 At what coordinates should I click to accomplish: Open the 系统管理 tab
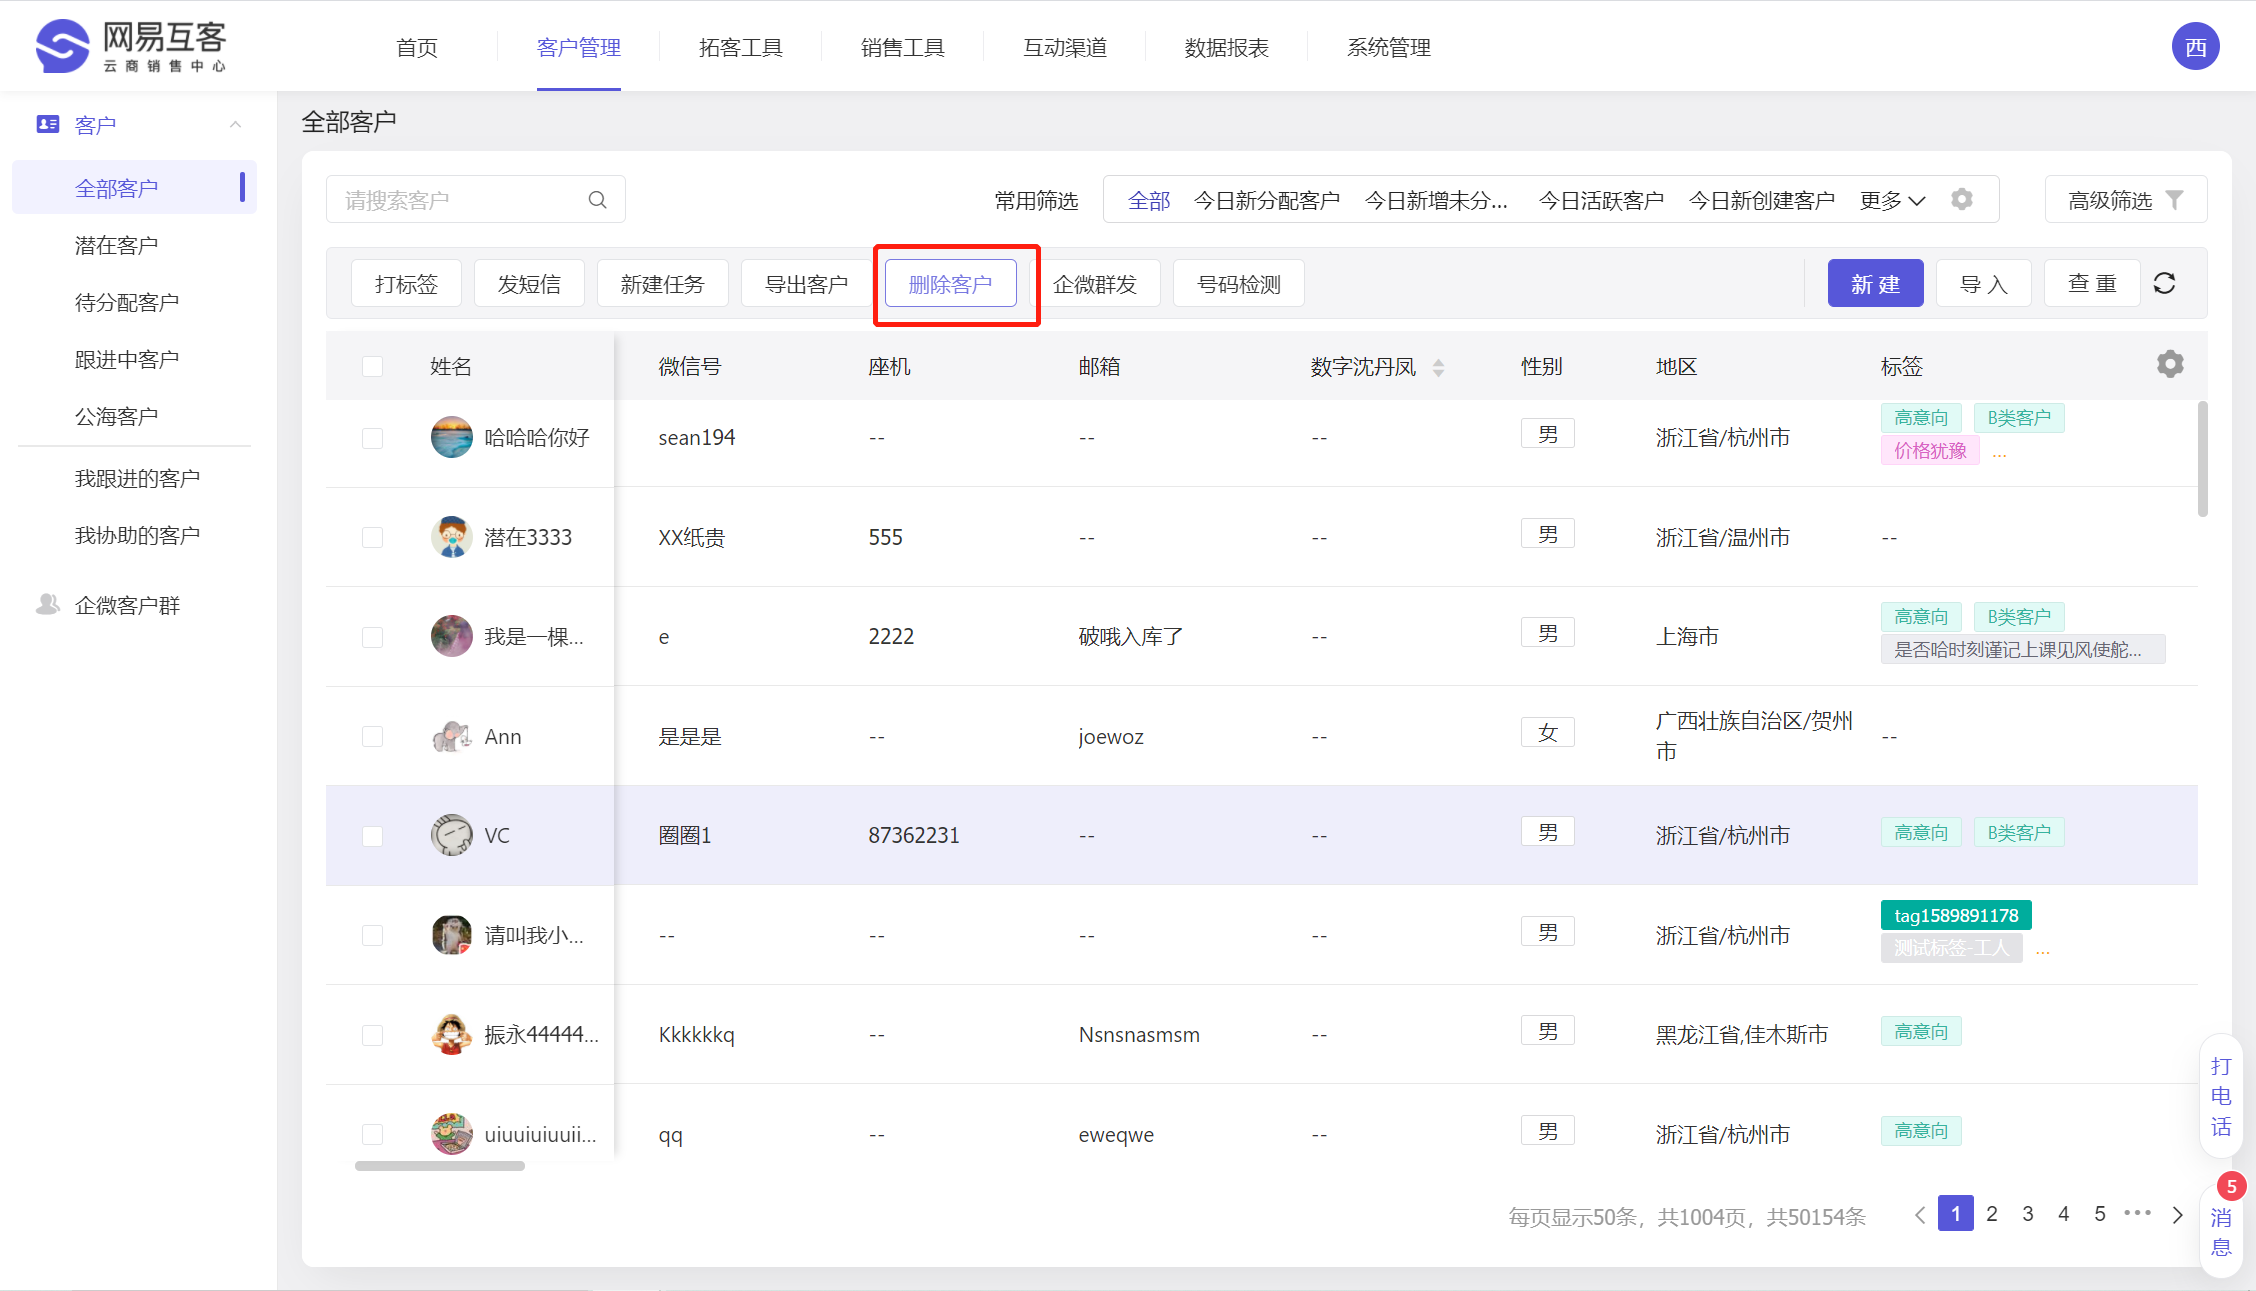coord(1388,47)
